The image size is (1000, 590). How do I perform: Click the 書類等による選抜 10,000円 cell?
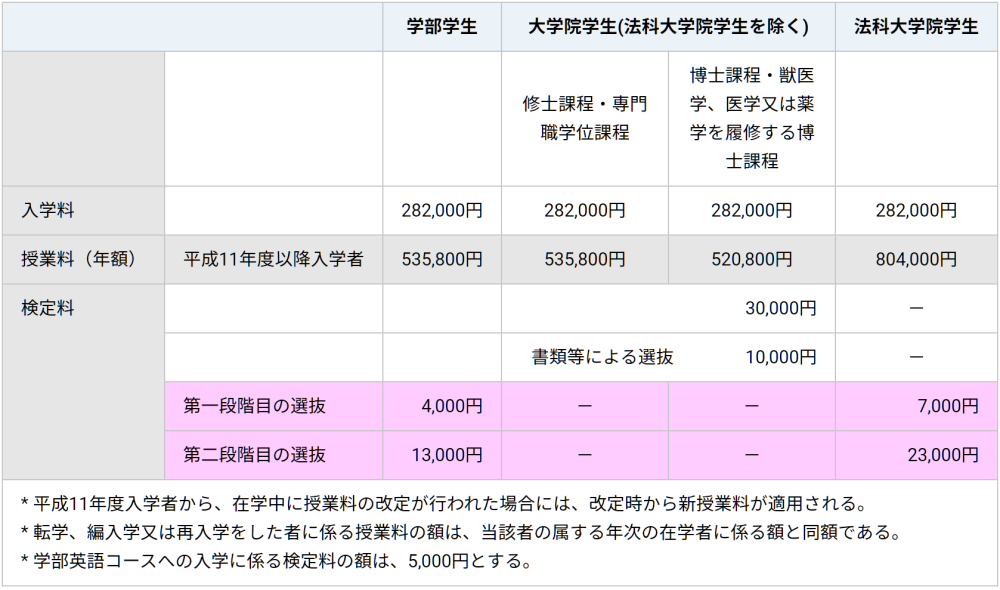[x=668, y=357]
